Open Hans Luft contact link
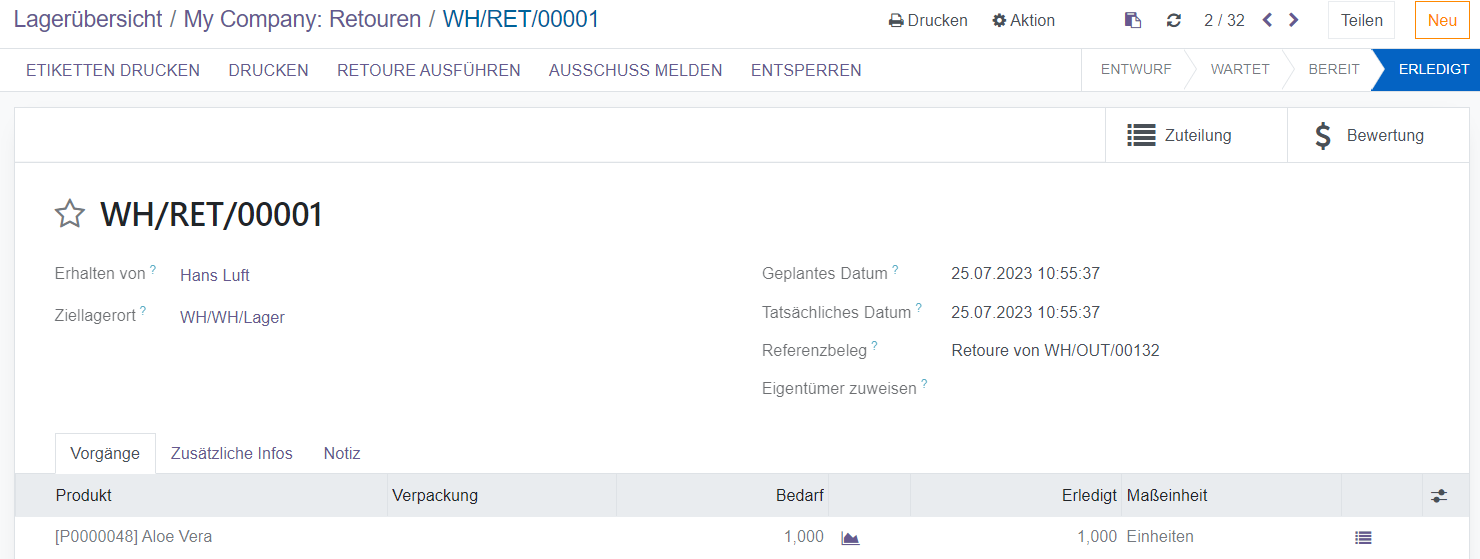This screenshot has width=1480, height=559. point(215,275)
